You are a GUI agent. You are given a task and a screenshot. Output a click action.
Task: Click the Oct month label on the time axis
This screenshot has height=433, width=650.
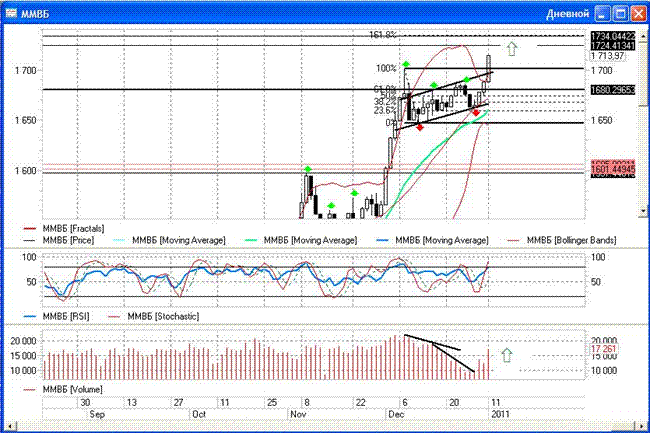coord(199,414)
